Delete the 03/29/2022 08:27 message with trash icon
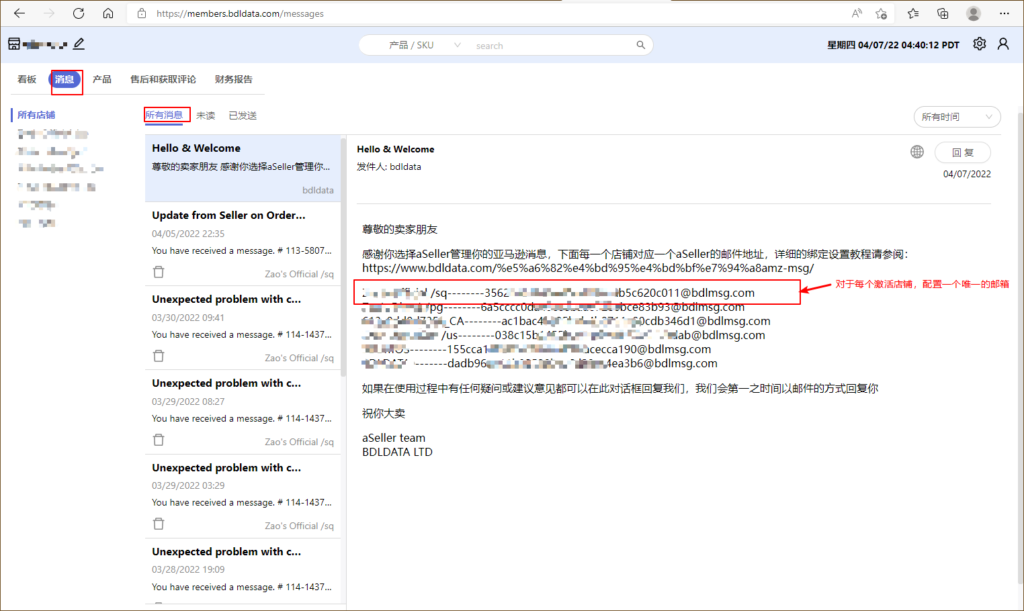The width and height of the screenshot is (1024, 611). (x=159, y=440)
